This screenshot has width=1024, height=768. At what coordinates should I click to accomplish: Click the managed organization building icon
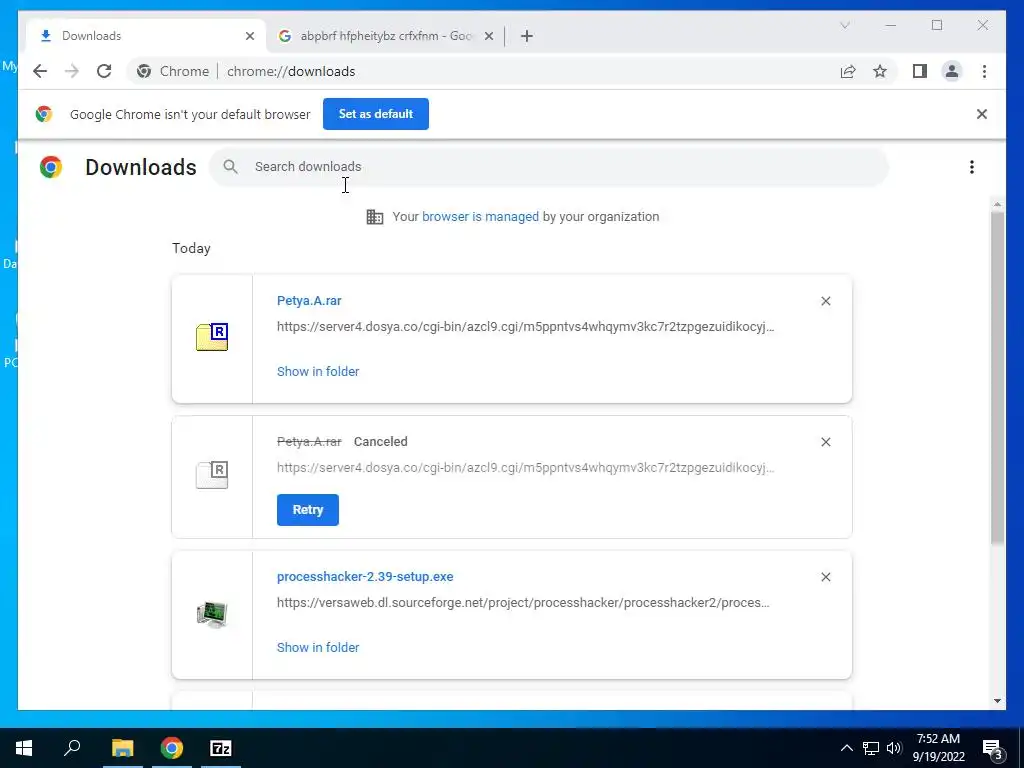[375, 217]
